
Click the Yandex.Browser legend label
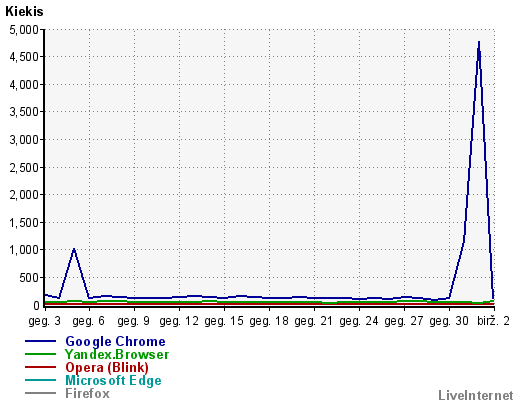117,354
